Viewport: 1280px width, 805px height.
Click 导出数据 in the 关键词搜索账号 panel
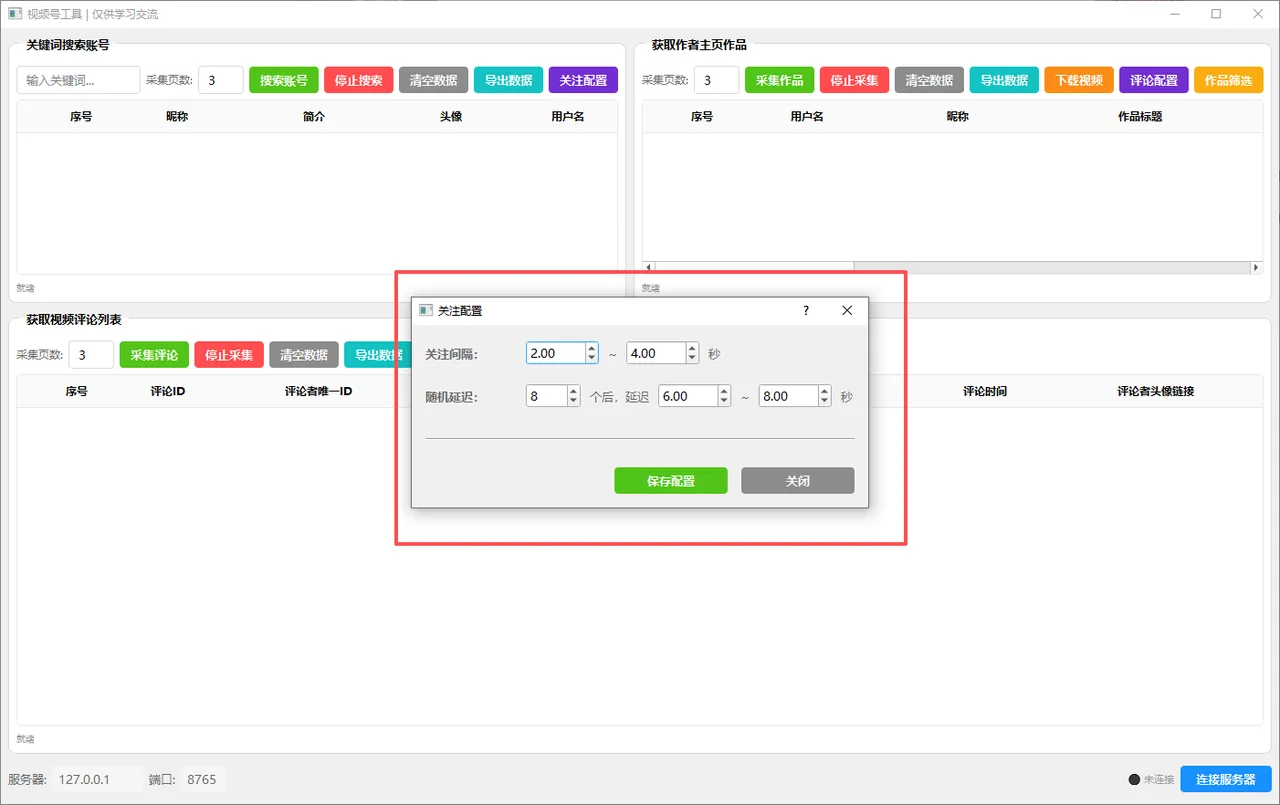click(x=509, y=80)
